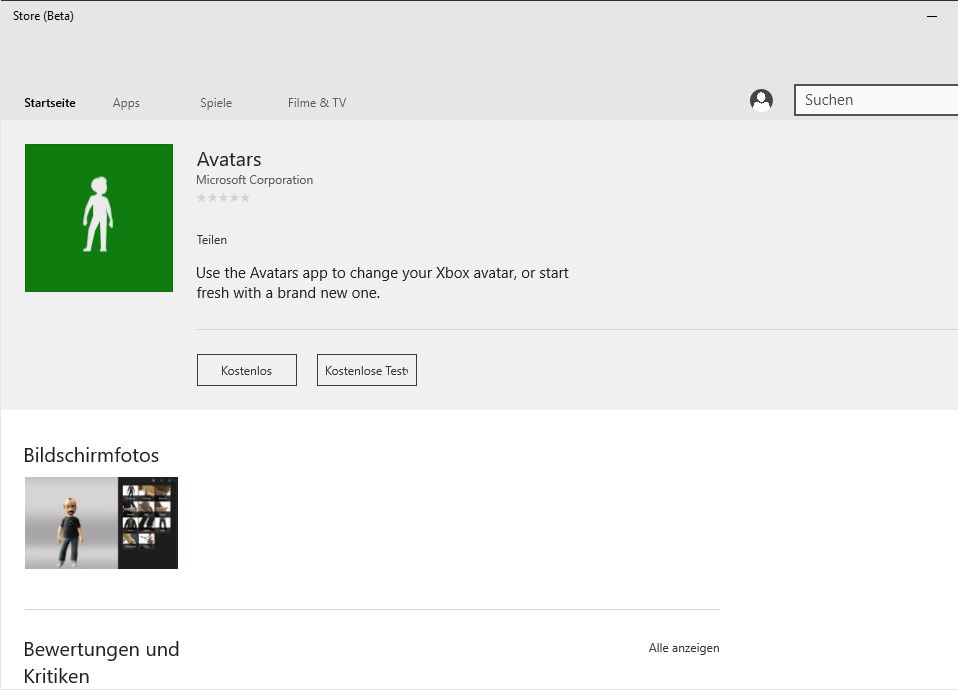Click the Bewertungen und Kritiken heading
958x690 pixels.
tap(101, 662)
